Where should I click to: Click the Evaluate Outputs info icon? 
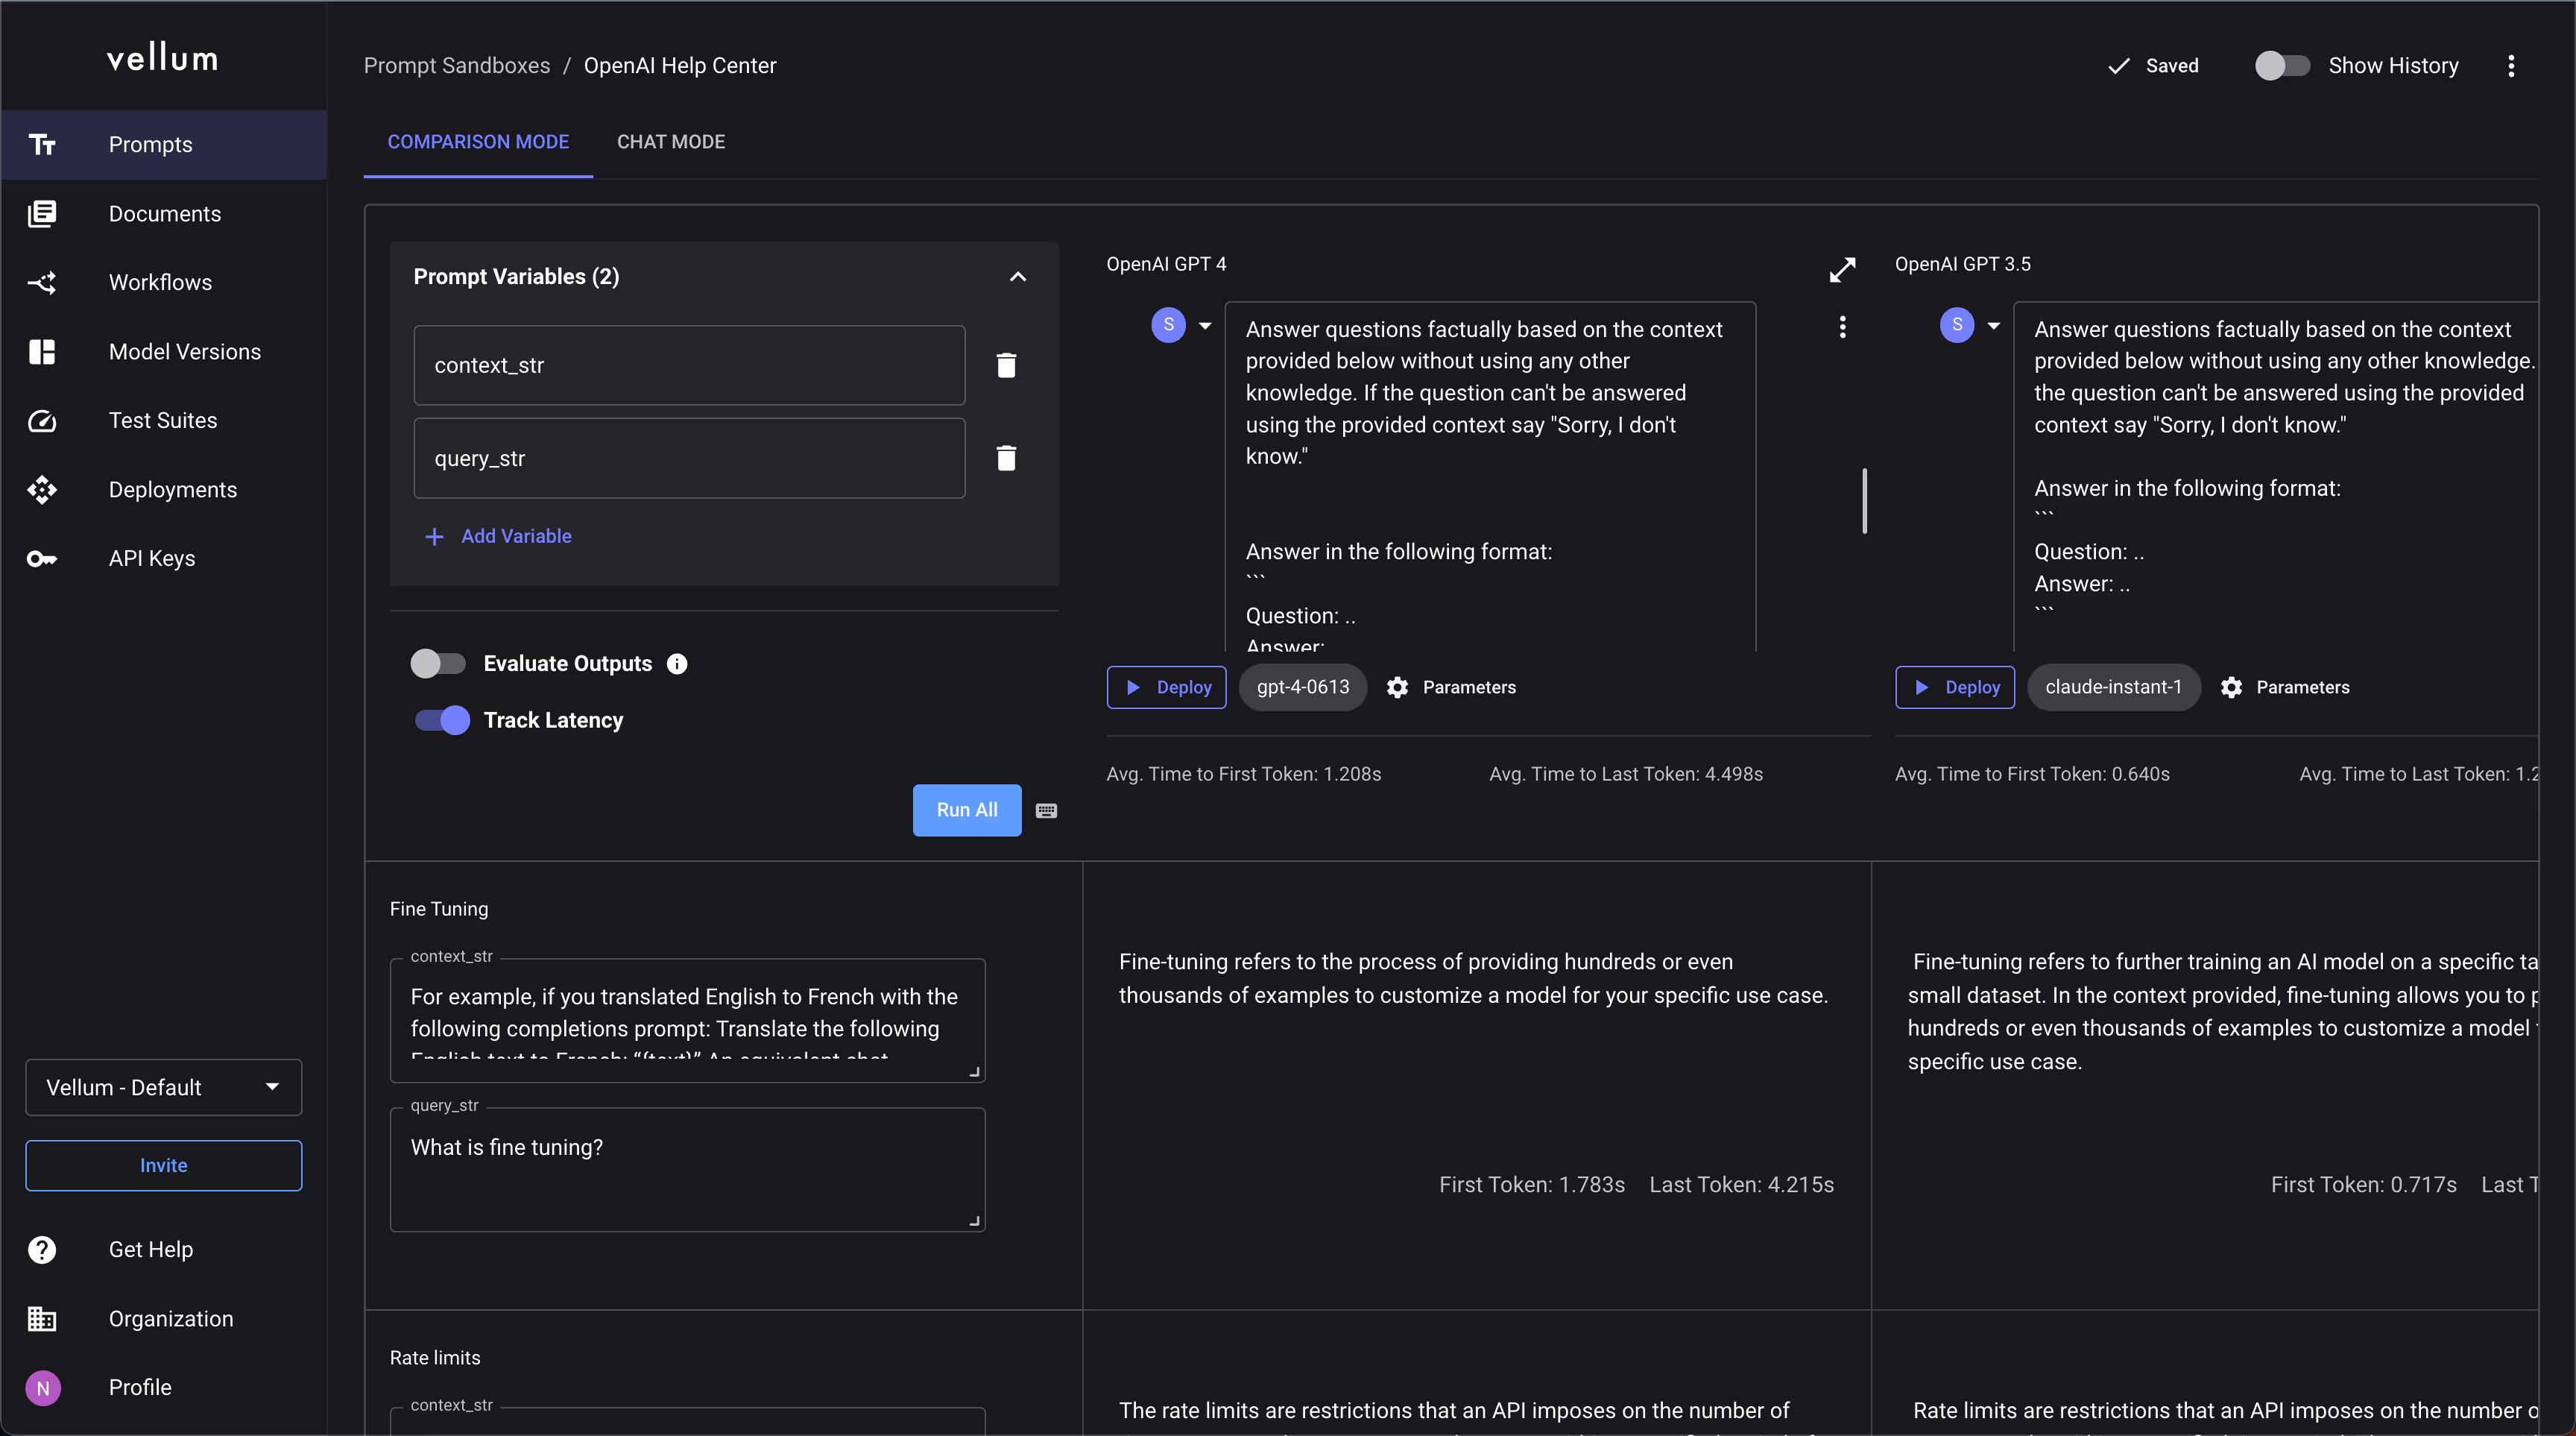[x=677, y=663]
